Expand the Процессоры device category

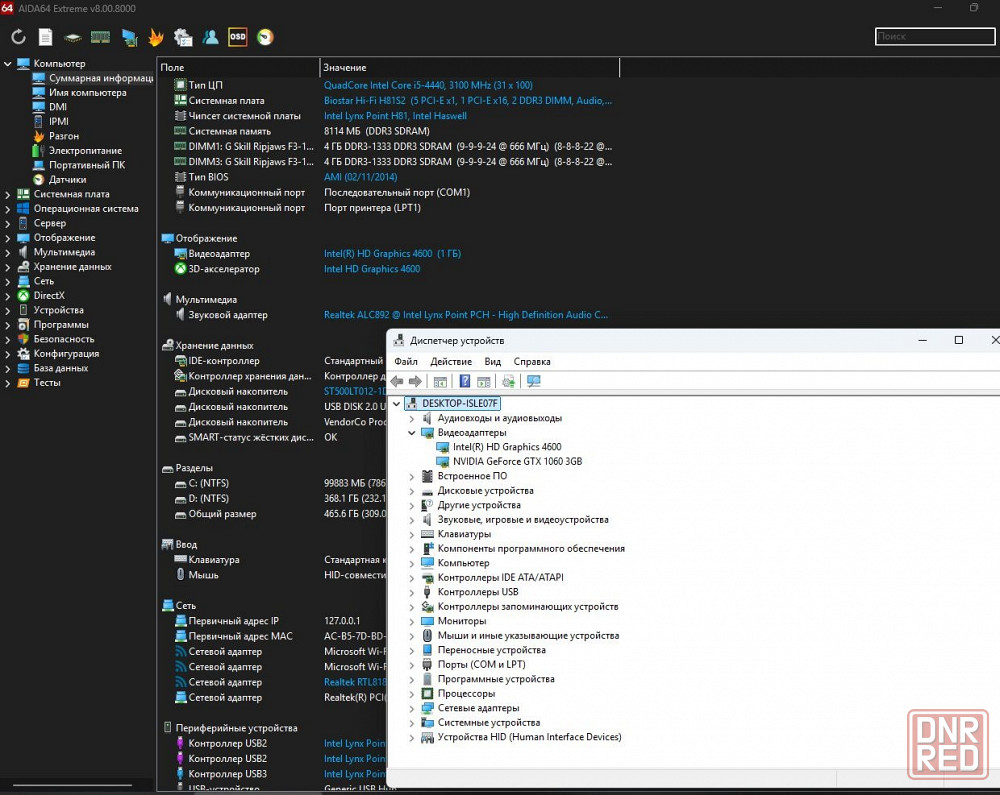(x=411, y=694)
